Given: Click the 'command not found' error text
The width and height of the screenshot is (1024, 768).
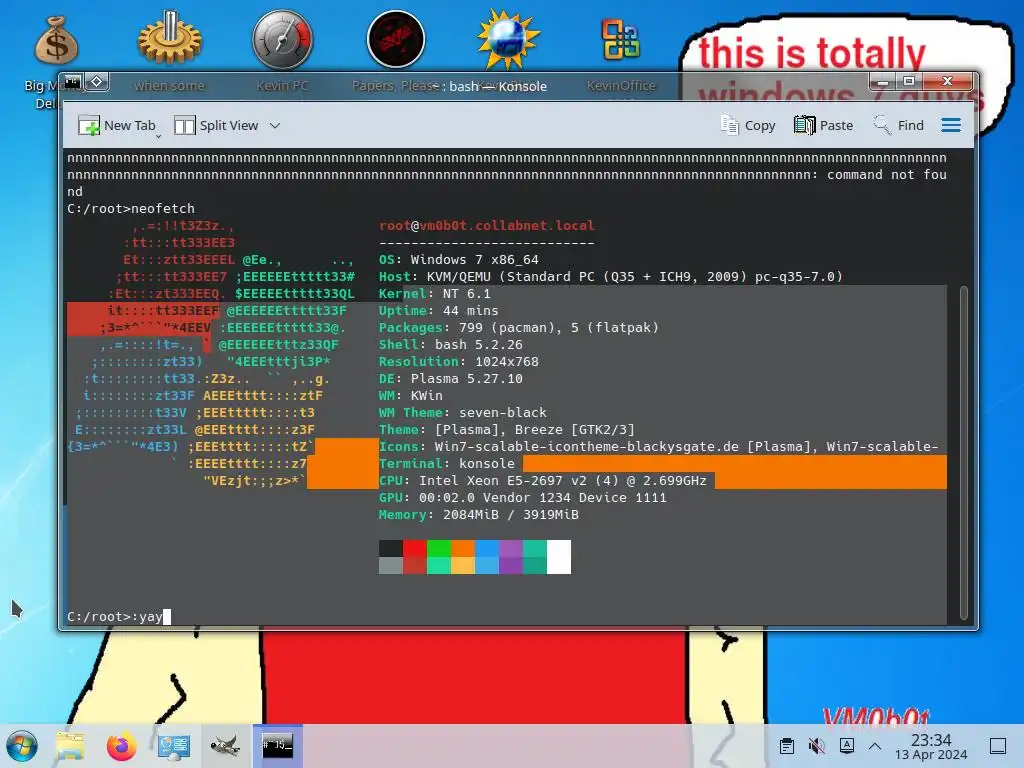Looking at the screenshot, I should tap(887, 174).
